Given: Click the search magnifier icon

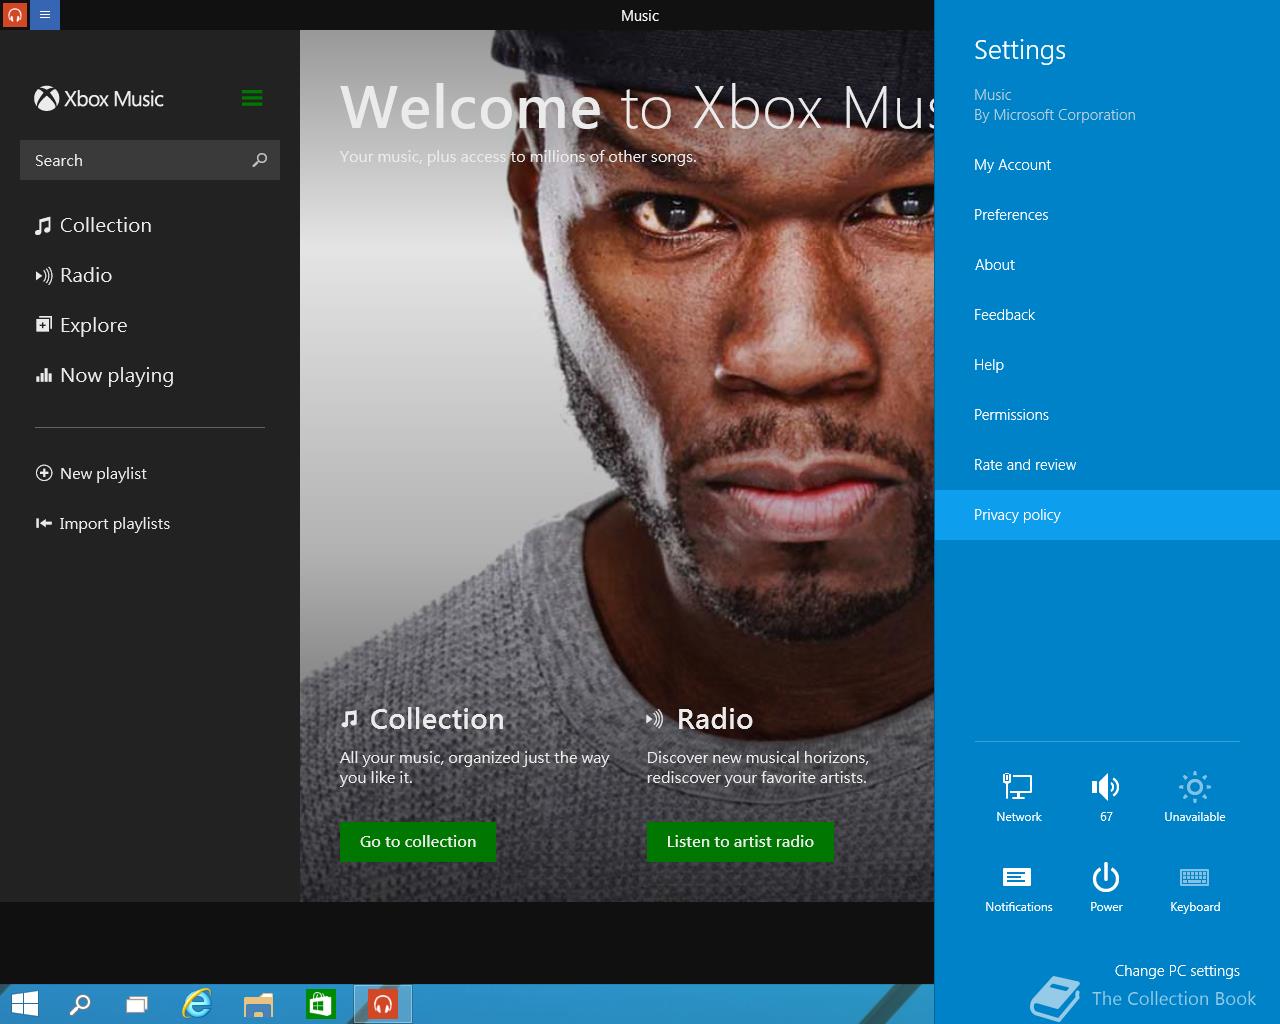Looking at the screenshot, I should pyautogui.click(x=260, y=160).
